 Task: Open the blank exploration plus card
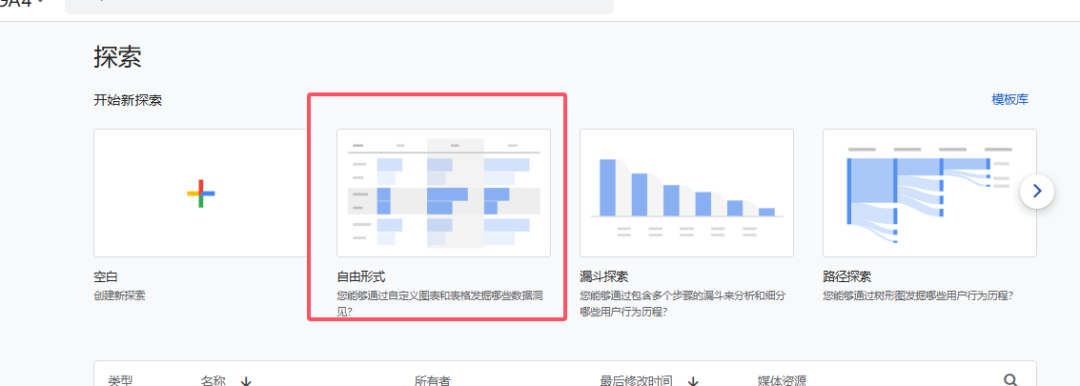click(200, 193)
